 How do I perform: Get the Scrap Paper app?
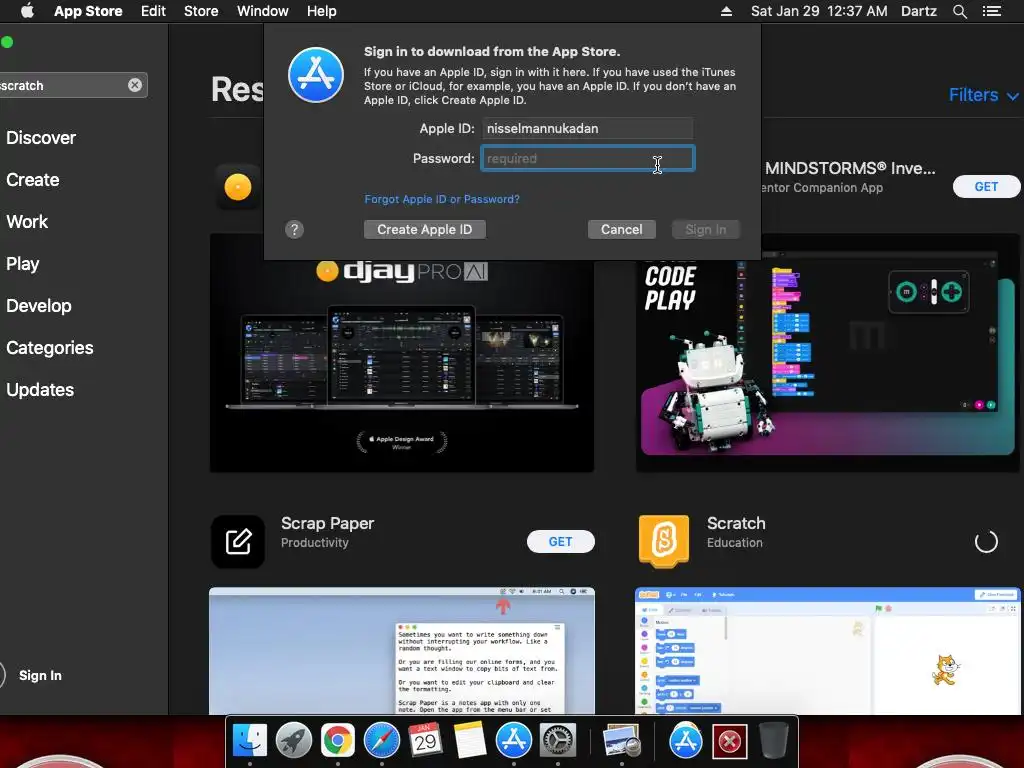point(560,541)
